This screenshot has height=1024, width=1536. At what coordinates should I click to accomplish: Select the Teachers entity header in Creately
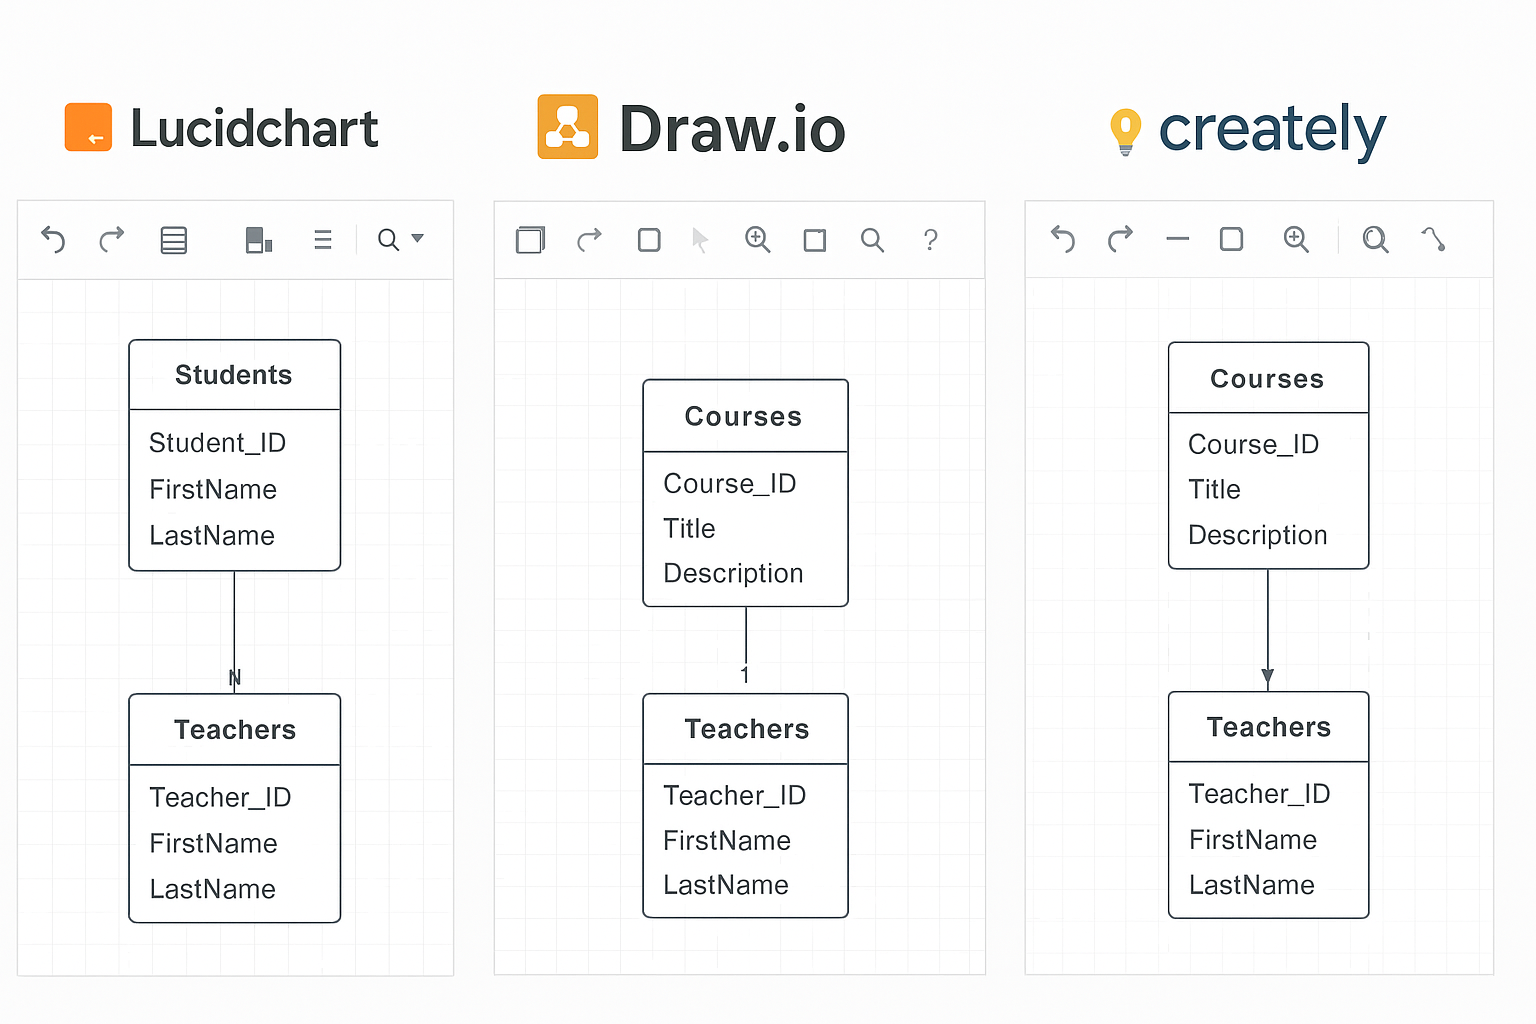pos(1269,727)
